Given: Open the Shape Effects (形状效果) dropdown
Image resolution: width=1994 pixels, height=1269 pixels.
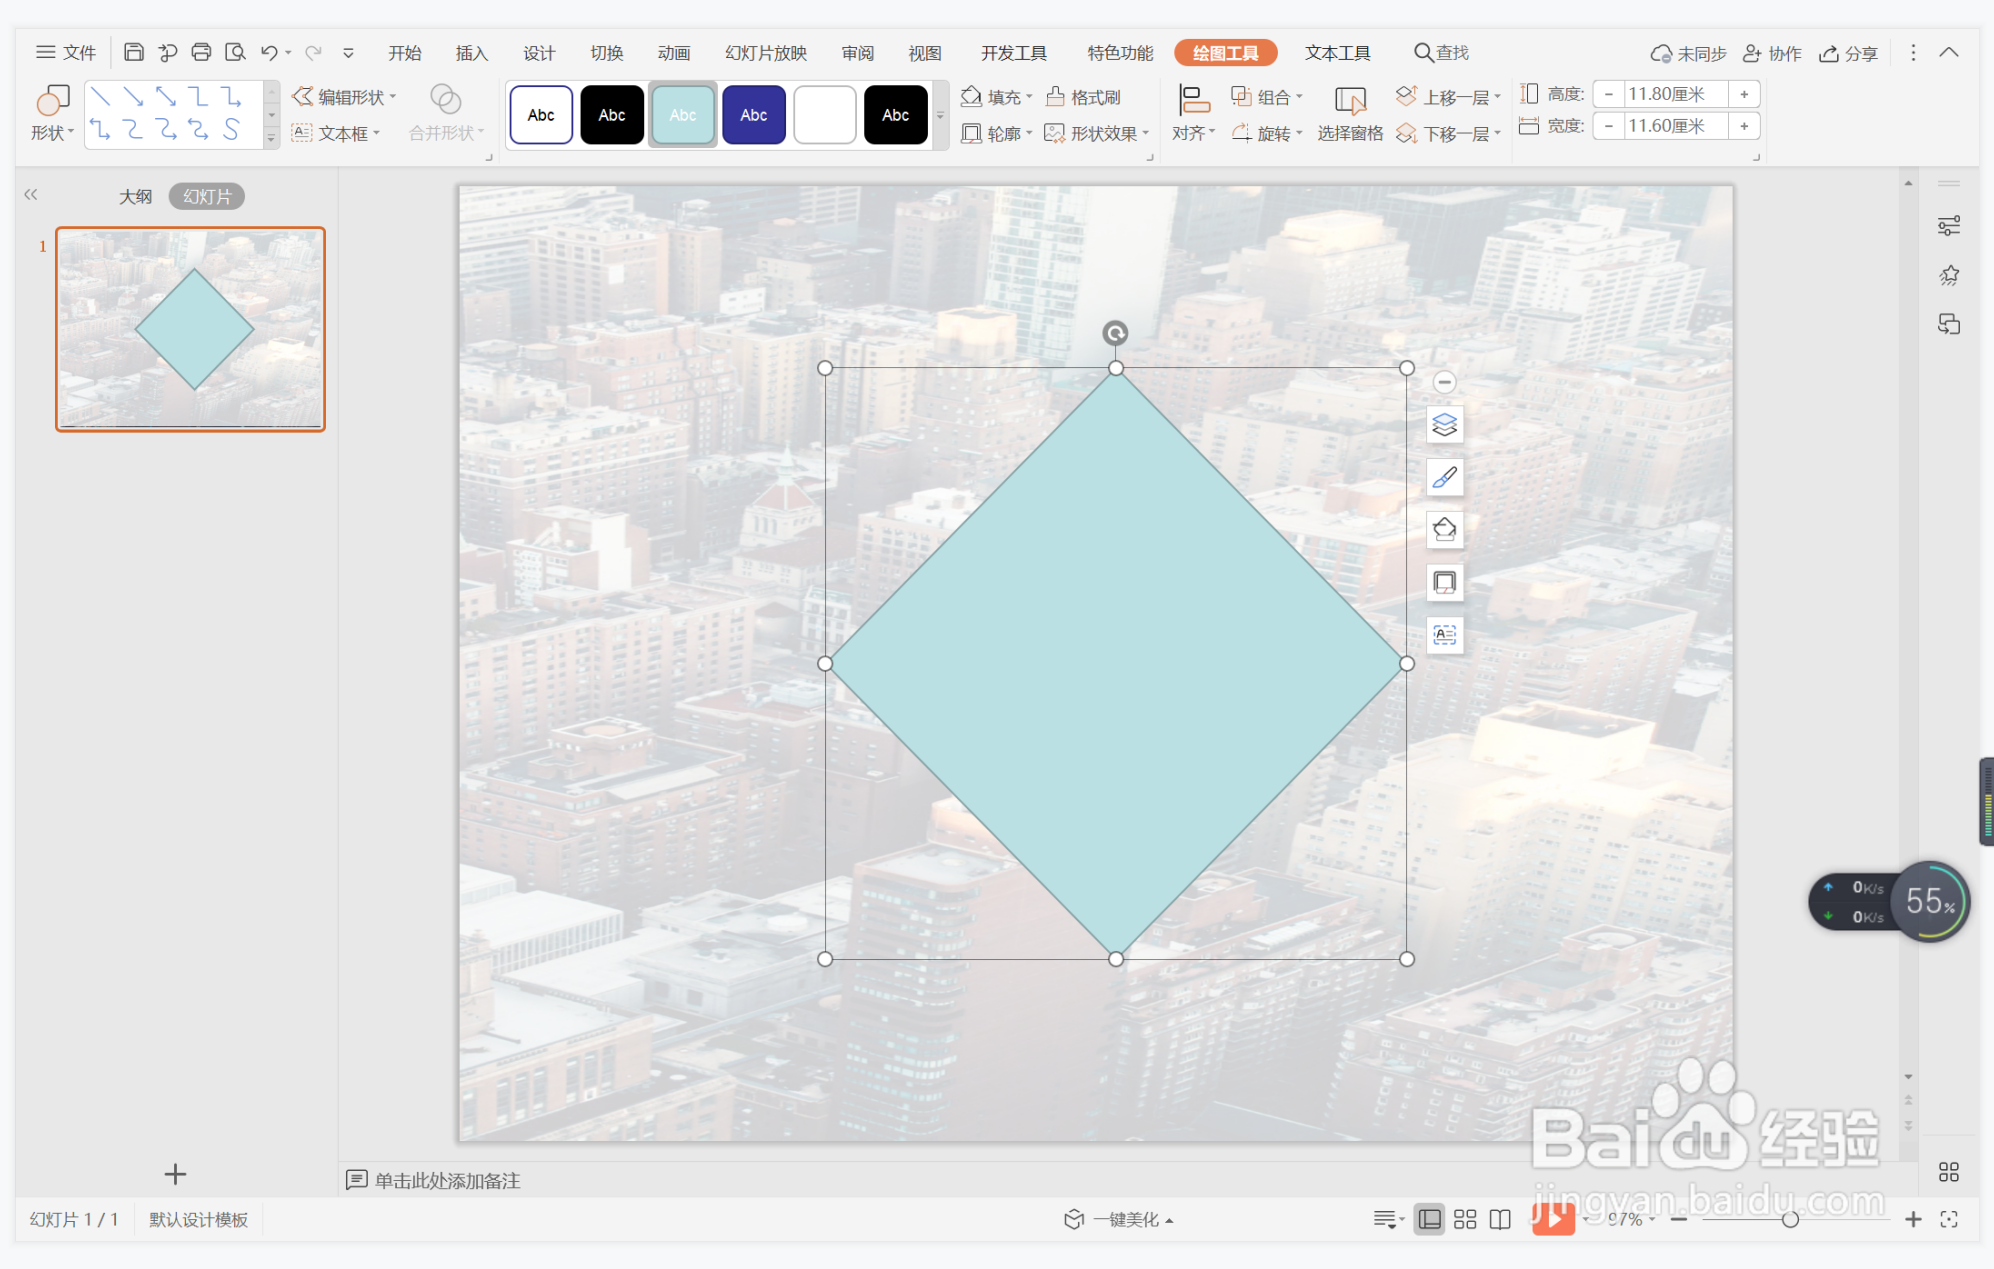Looking at the screenshot, I should pyautogui.click(x=1097, y=133).
